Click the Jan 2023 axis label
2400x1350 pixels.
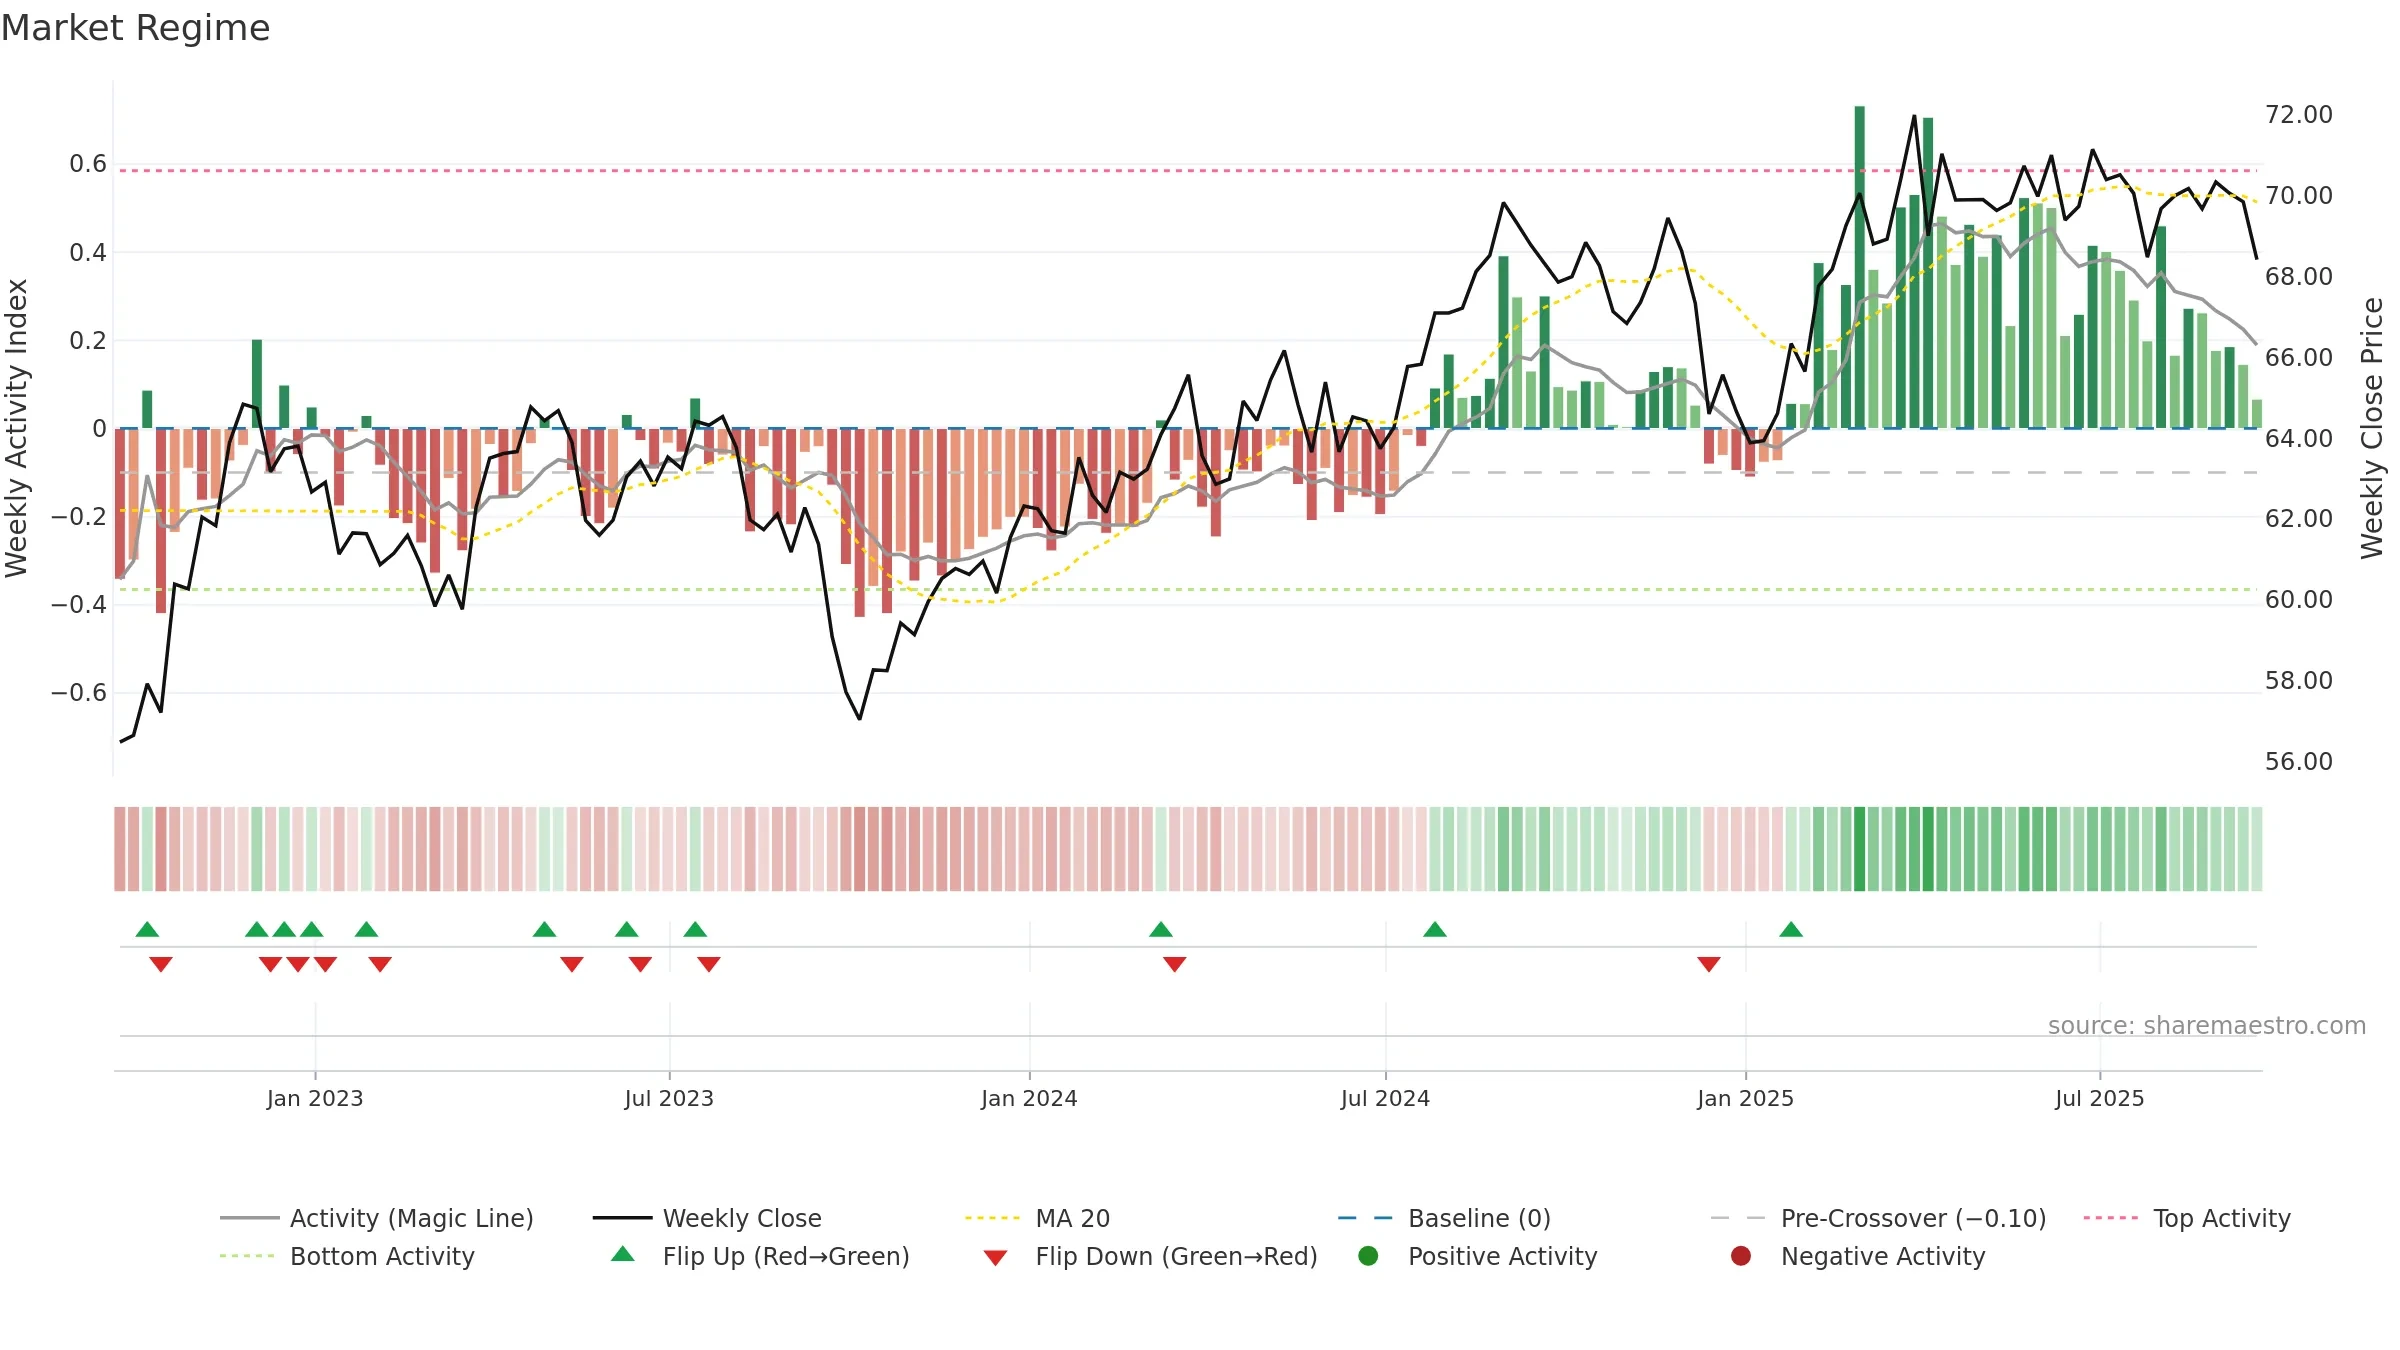click(315, 1098)
